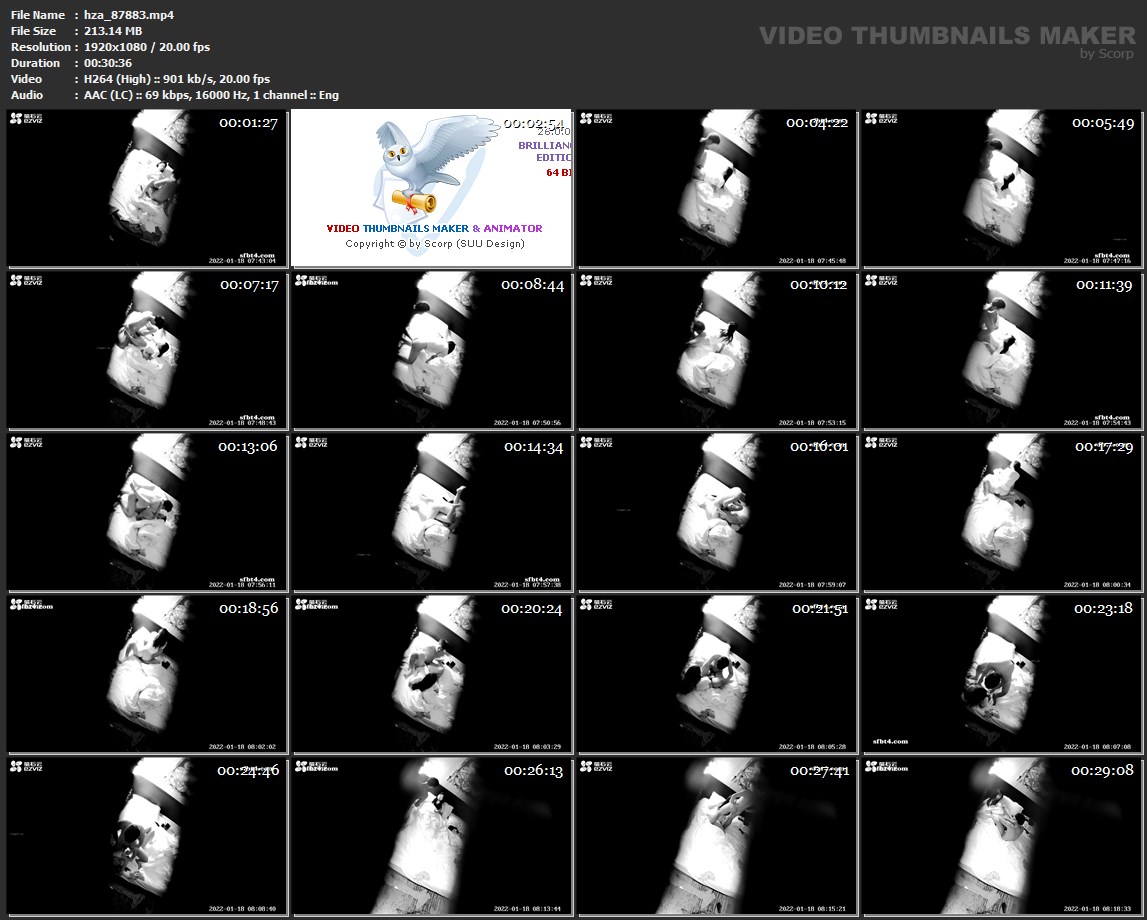
Task: Open the thumbnail stamped 00:07:17
Action: [147, 350]
